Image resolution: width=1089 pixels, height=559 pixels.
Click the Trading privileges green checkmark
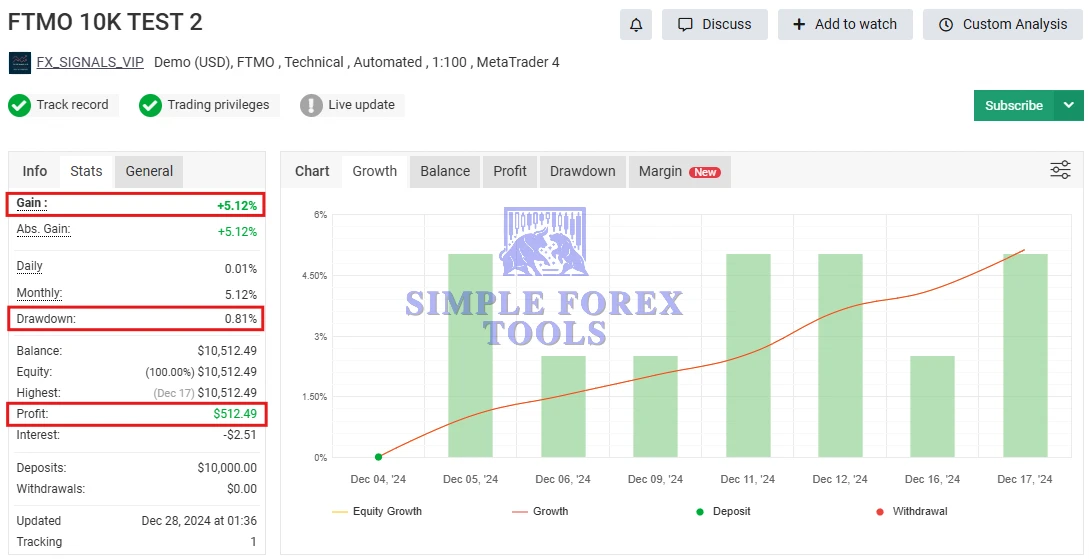click(150, 105)
